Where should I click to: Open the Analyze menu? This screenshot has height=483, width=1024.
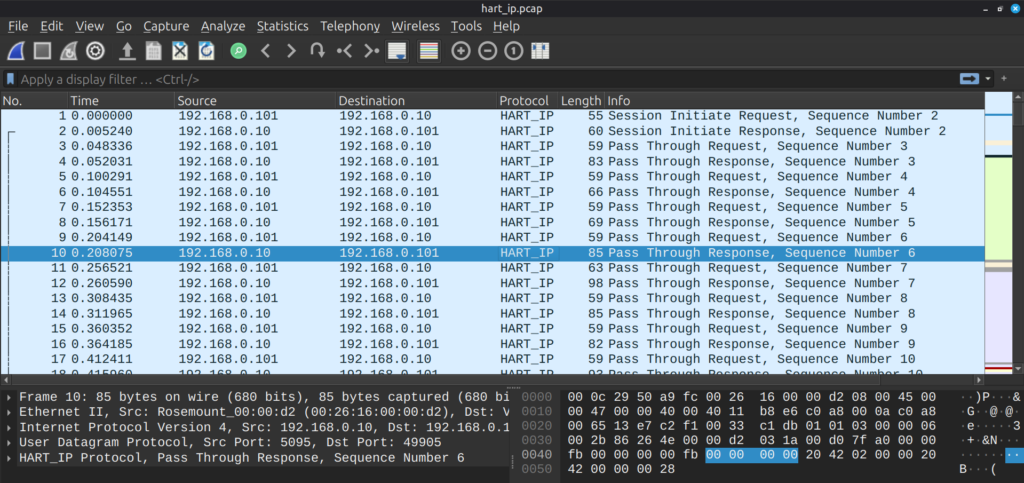(x=223, y=26)
